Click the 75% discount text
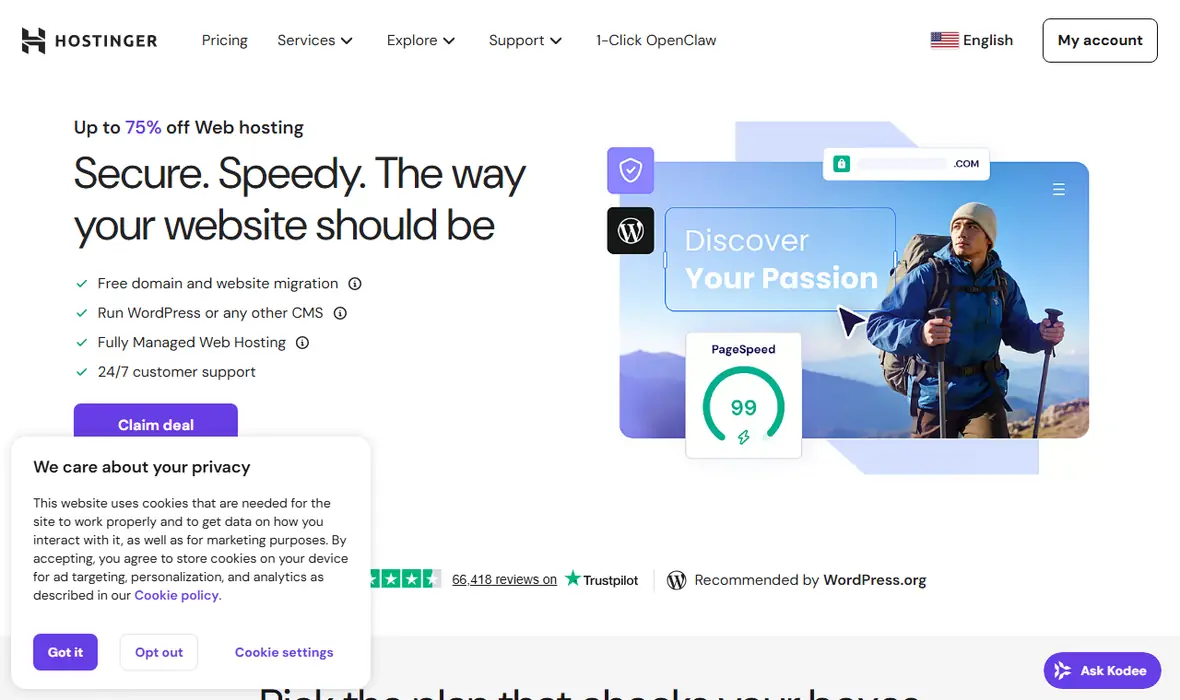1180x700 pixels. tap(143, 127)
